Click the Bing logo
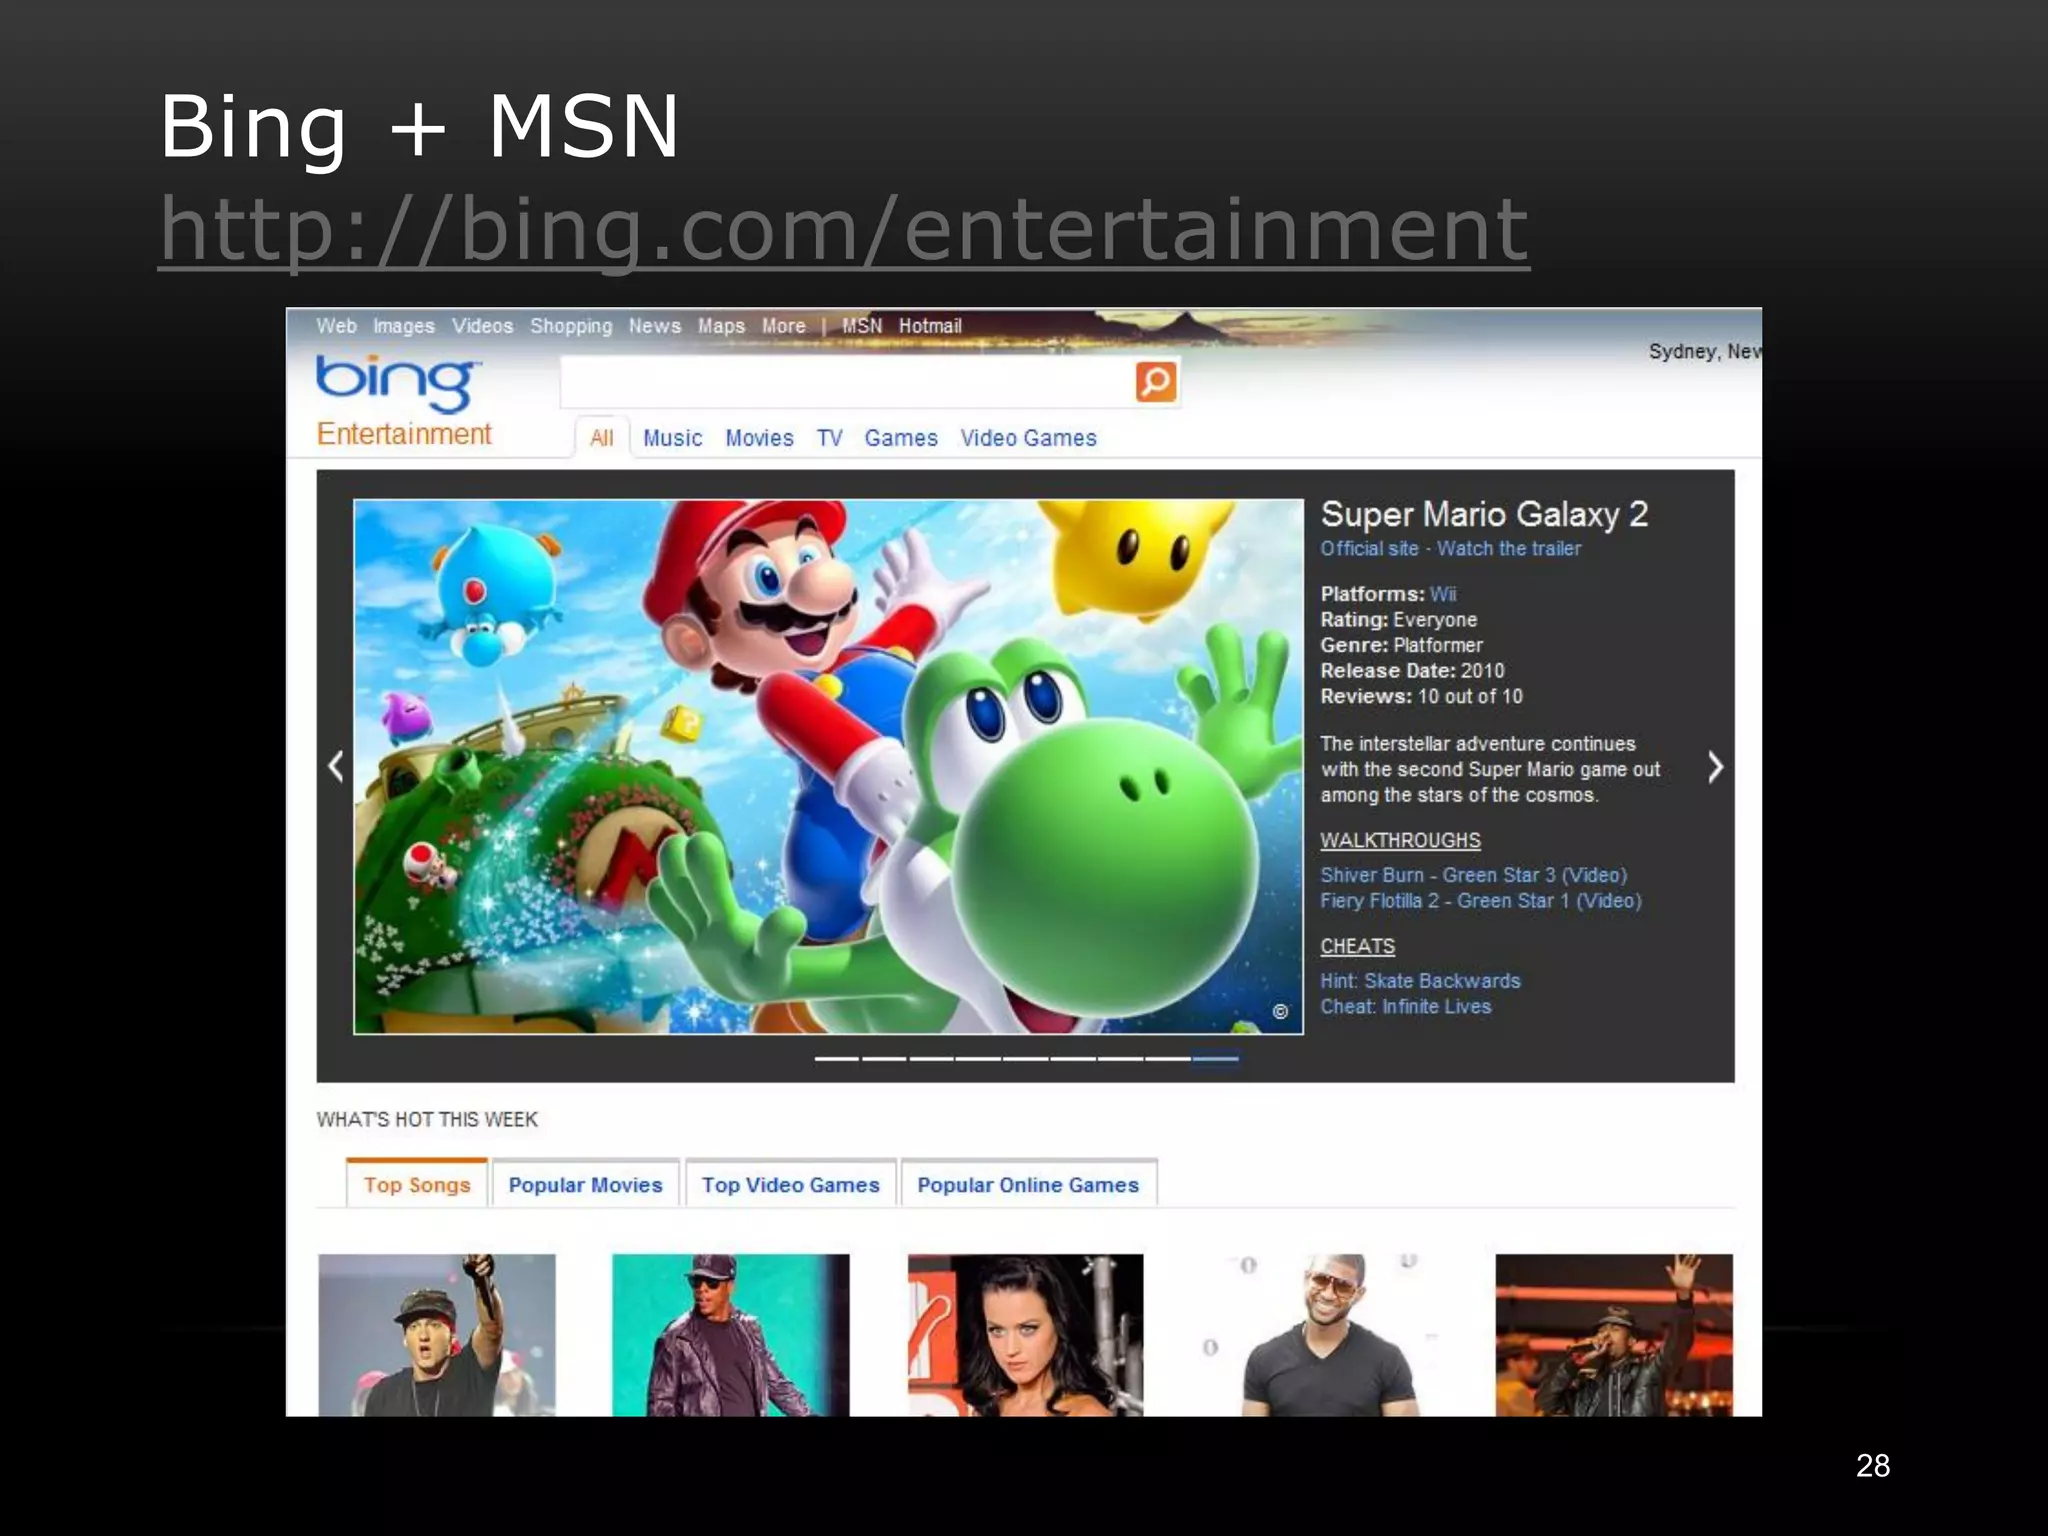The width and height of the screenshot is (2048, 1536). (x=397, y=382)
